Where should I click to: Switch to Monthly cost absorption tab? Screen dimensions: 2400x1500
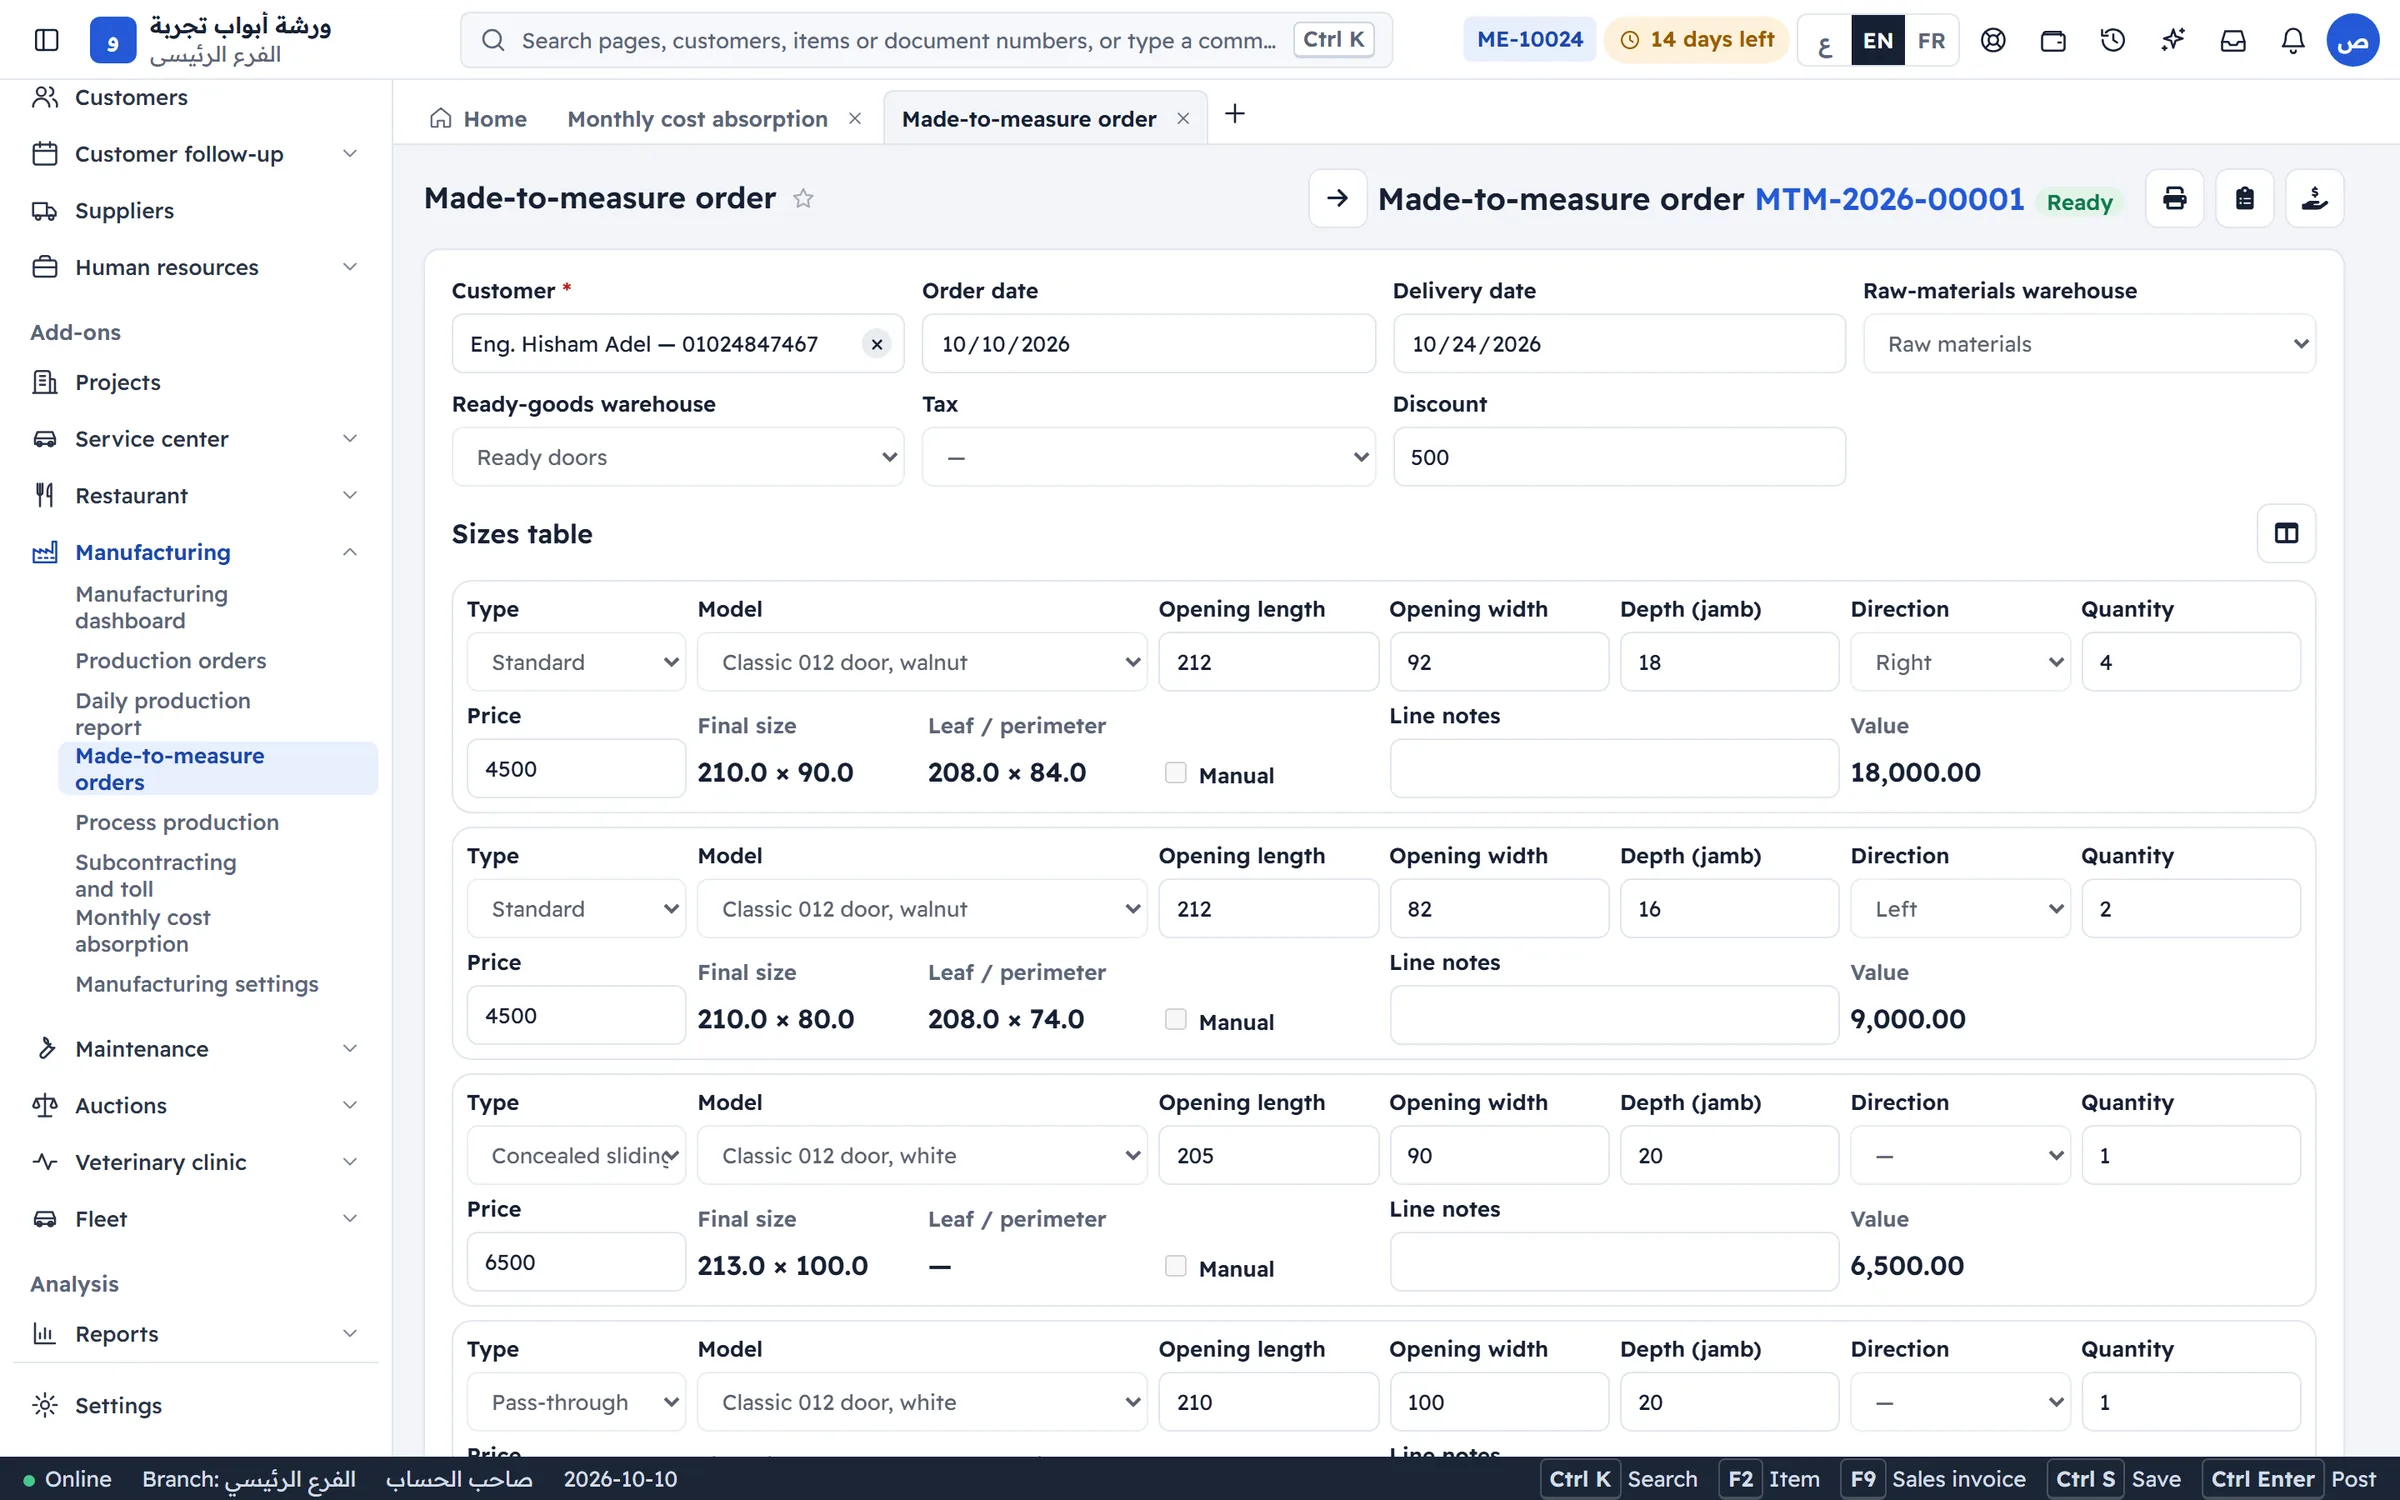(697, 119)
